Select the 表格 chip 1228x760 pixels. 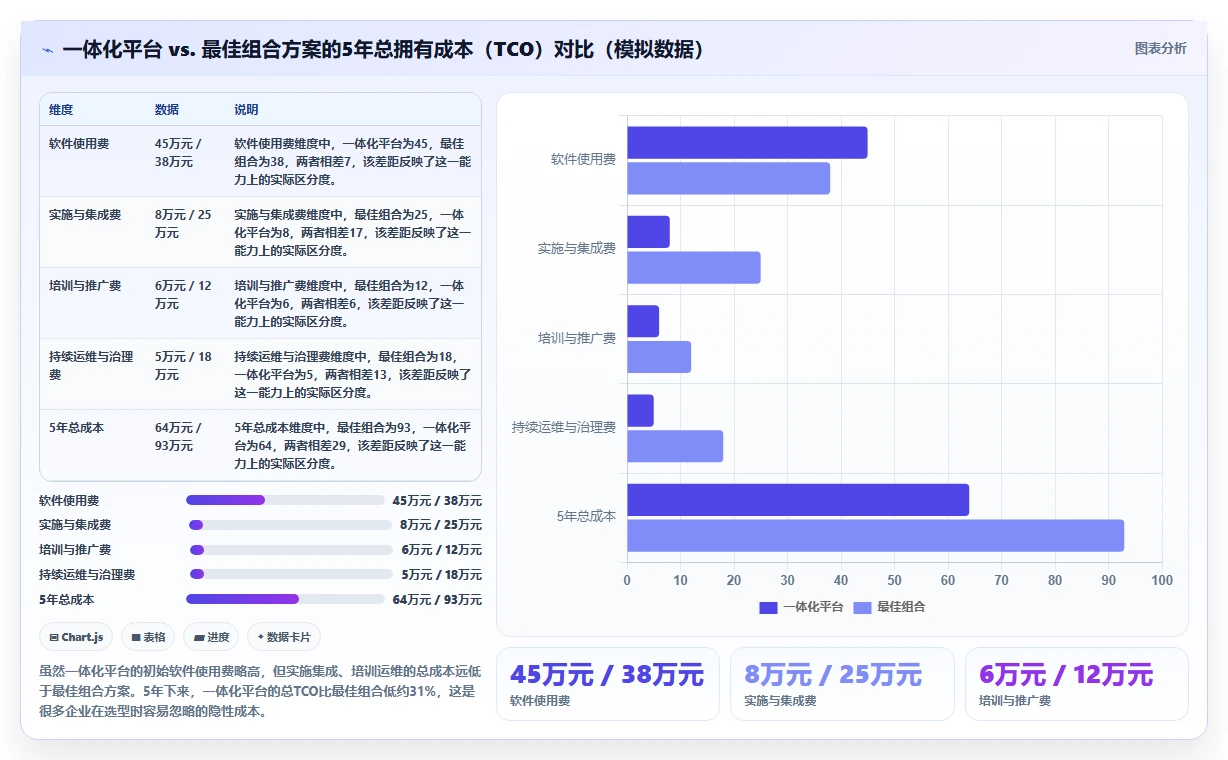click(x=148, y=637)
